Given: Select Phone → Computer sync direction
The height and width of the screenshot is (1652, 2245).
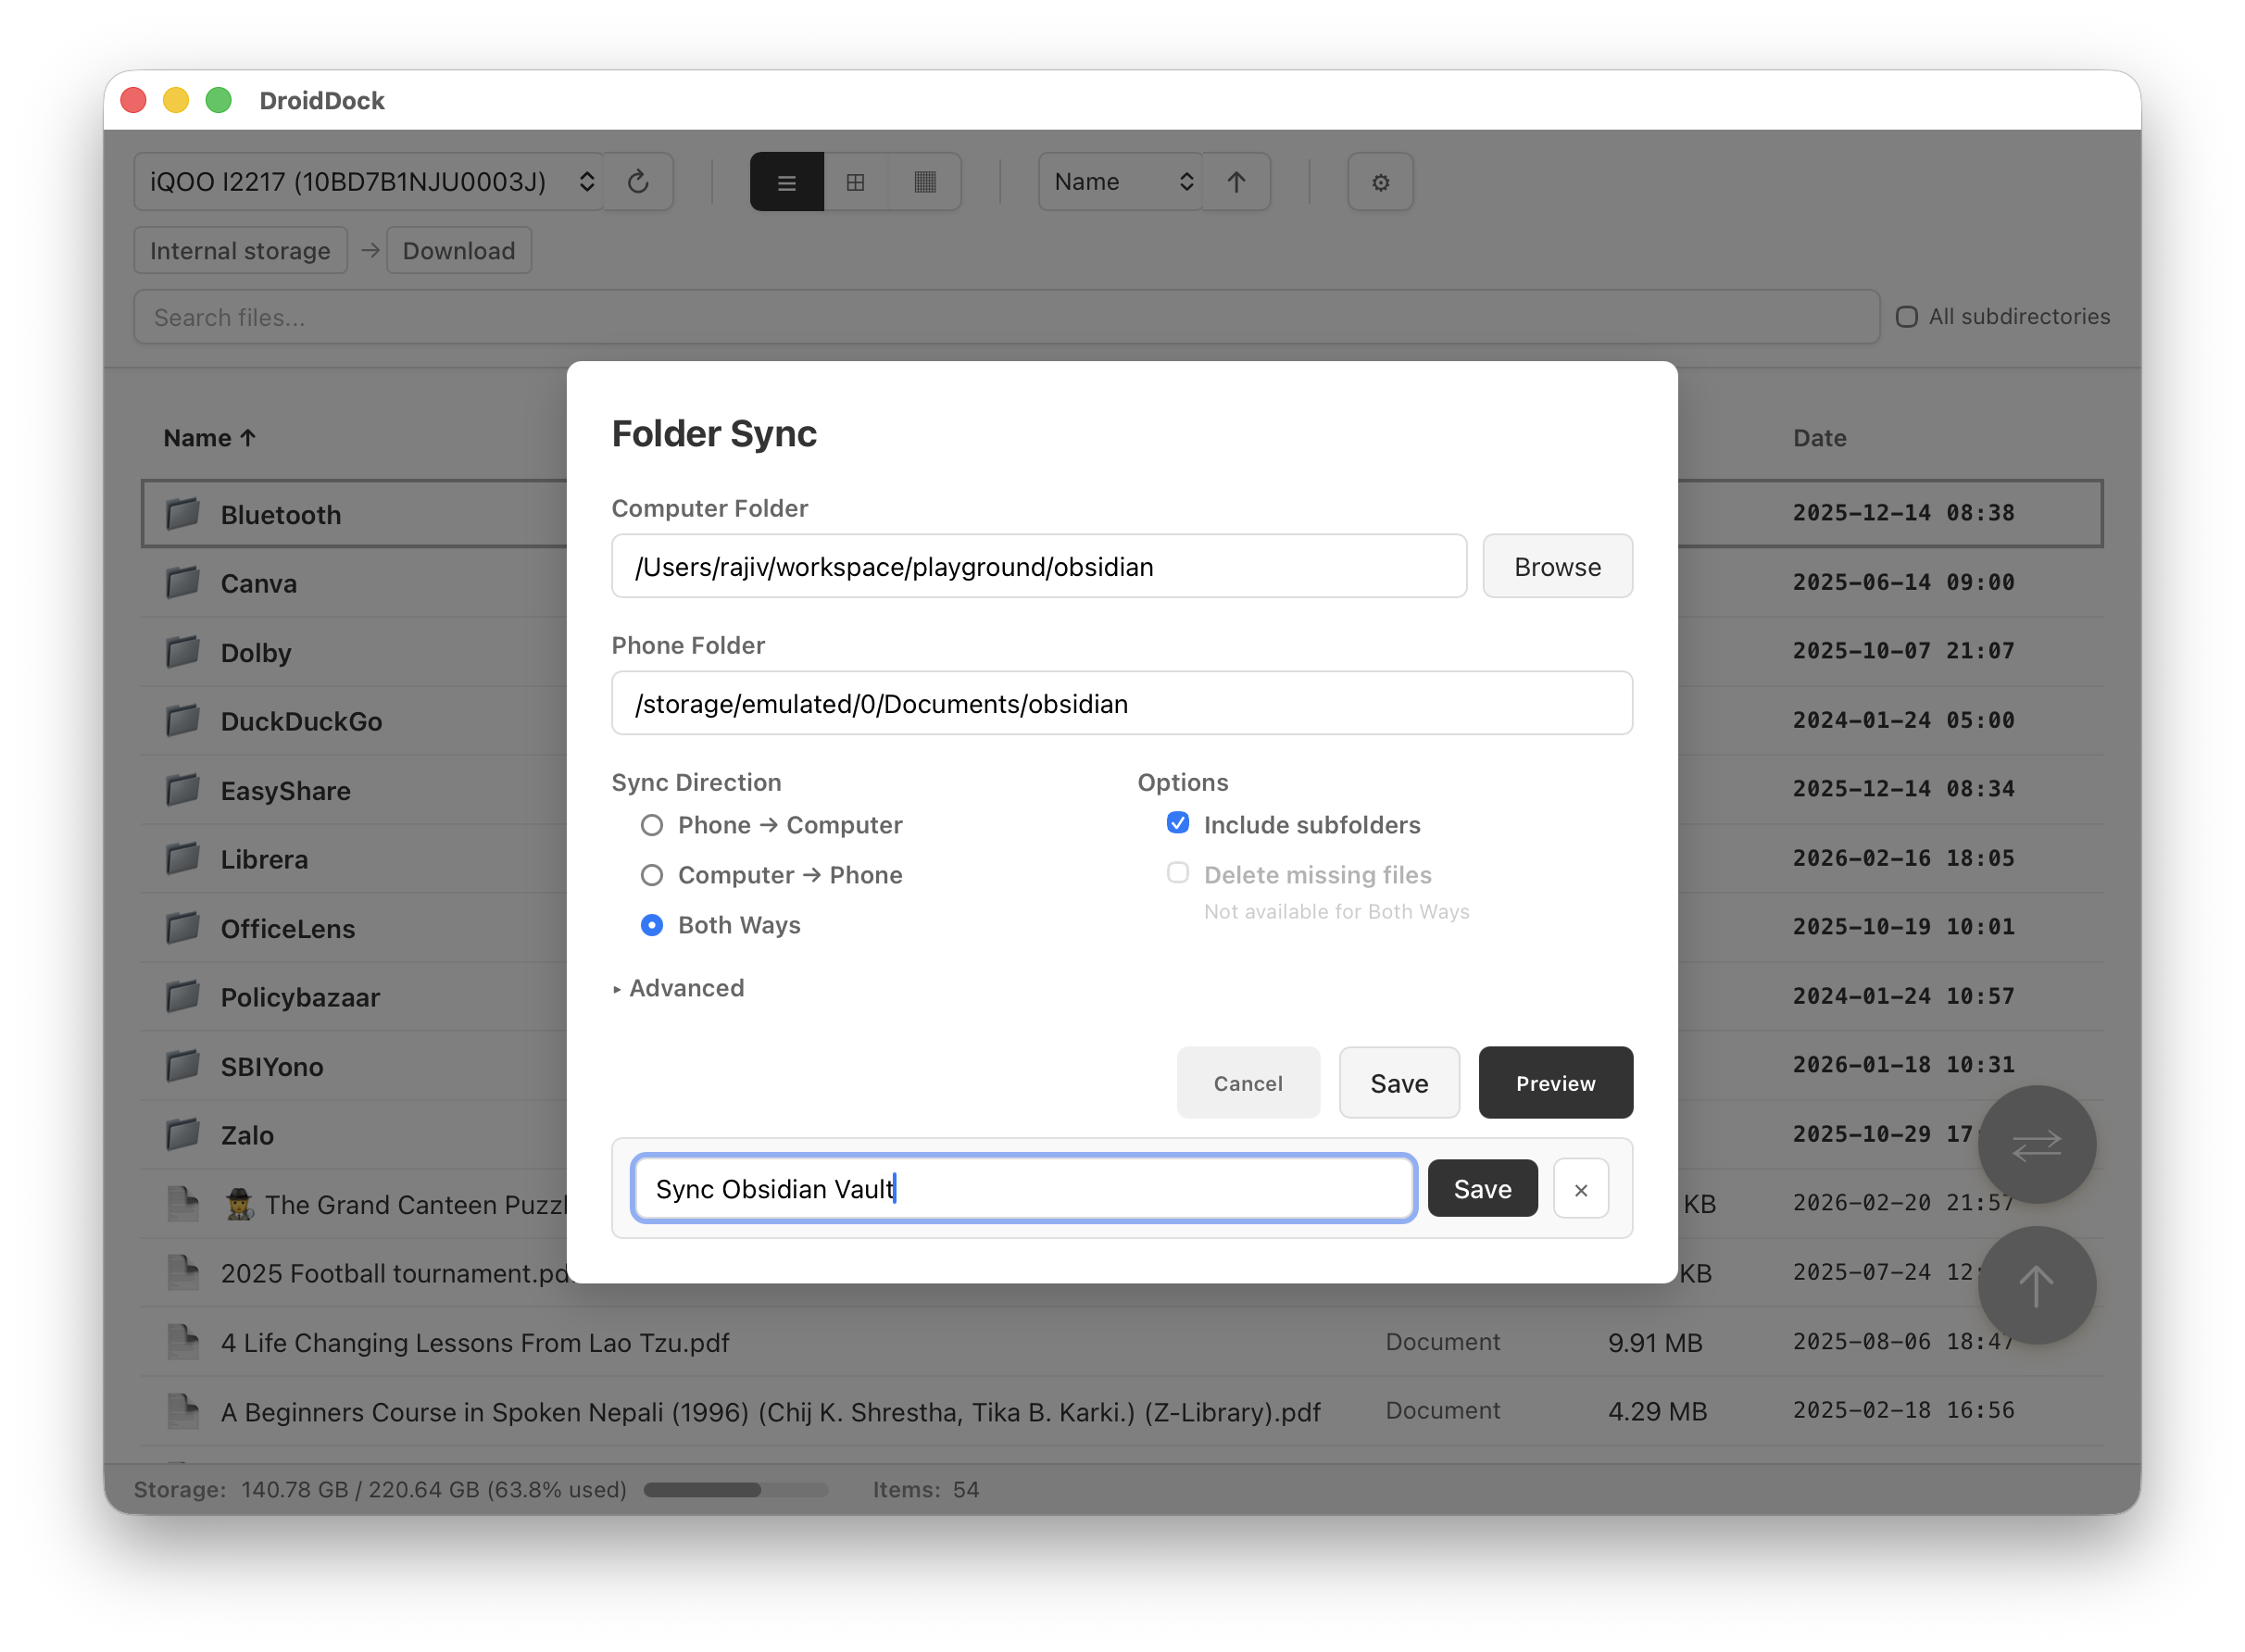Looking at the screenshot, I should click(x=652, y=825).
